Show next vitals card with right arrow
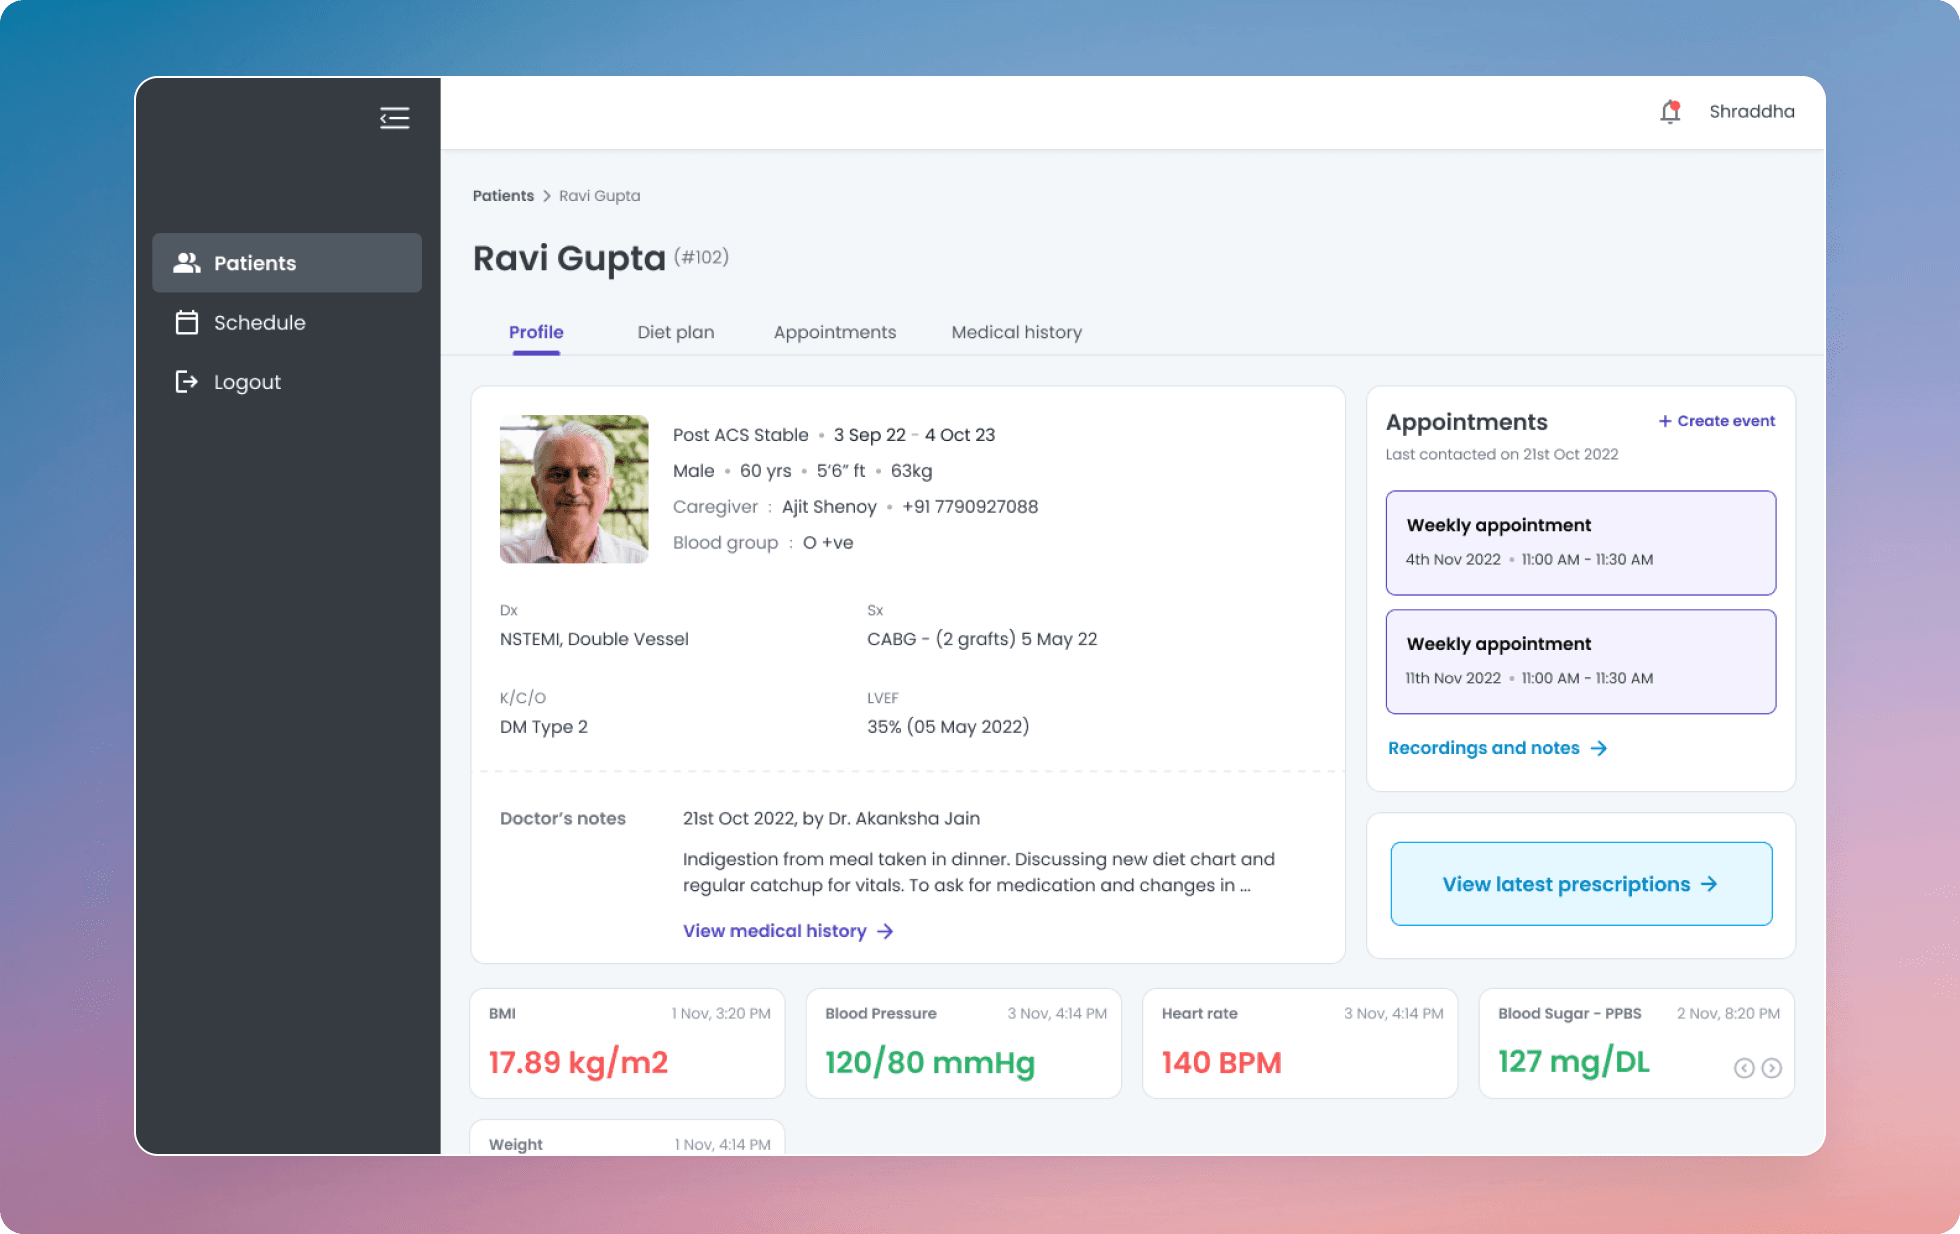 [1771, 1068]
